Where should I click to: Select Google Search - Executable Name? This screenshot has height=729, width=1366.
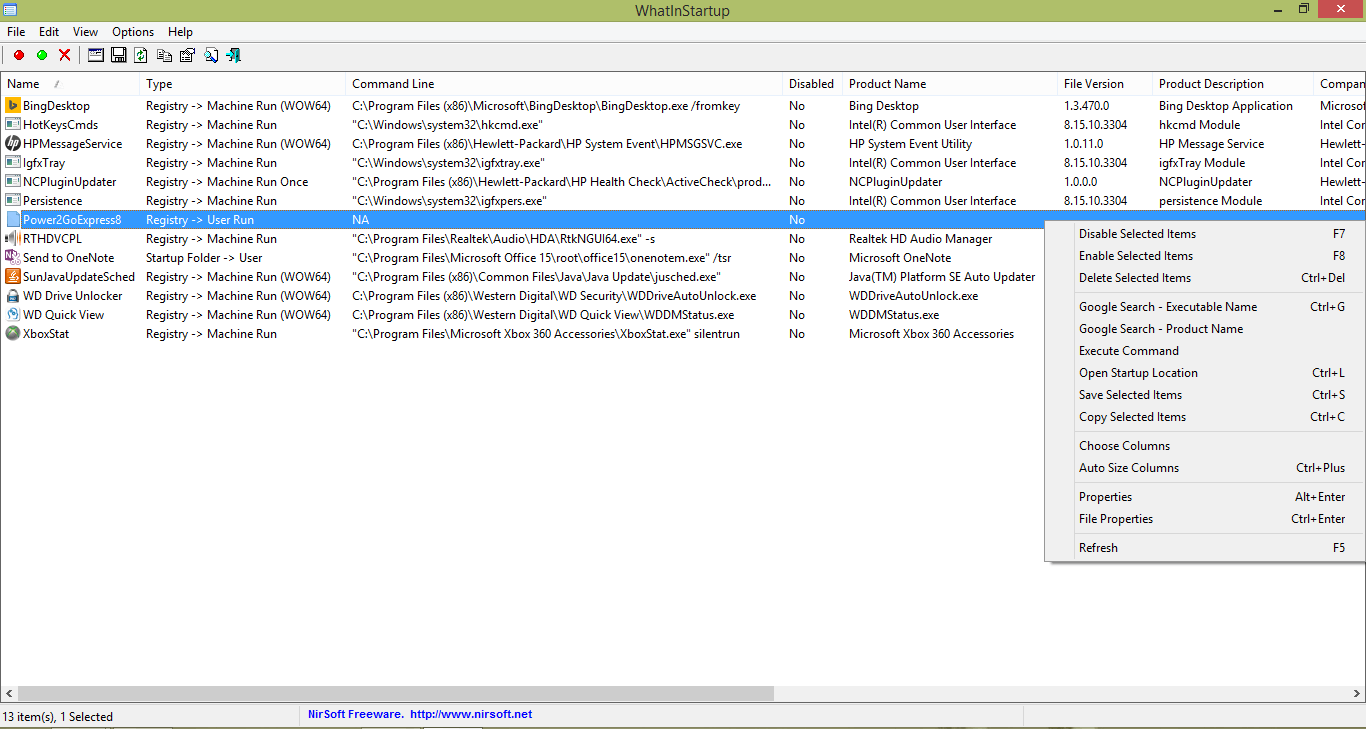pyautogui.click(x=1203, y=307)
